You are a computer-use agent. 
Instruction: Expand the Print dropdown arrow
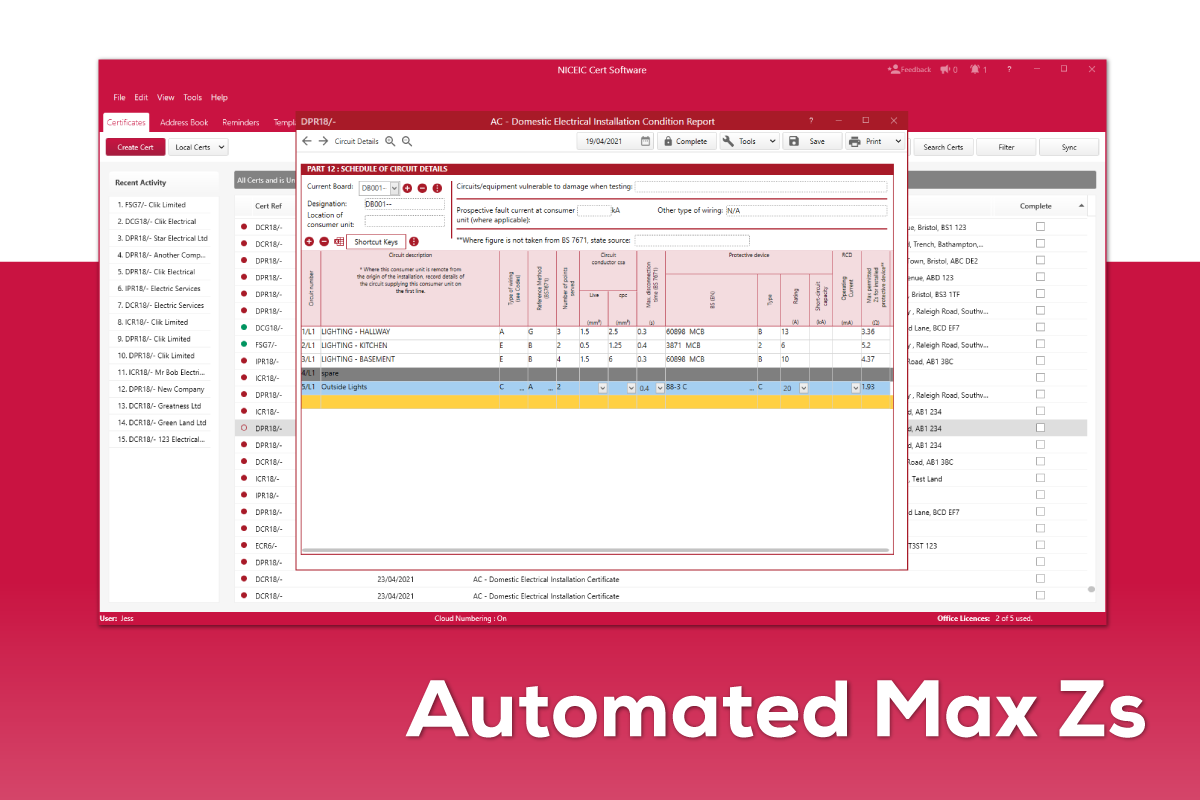896,141
